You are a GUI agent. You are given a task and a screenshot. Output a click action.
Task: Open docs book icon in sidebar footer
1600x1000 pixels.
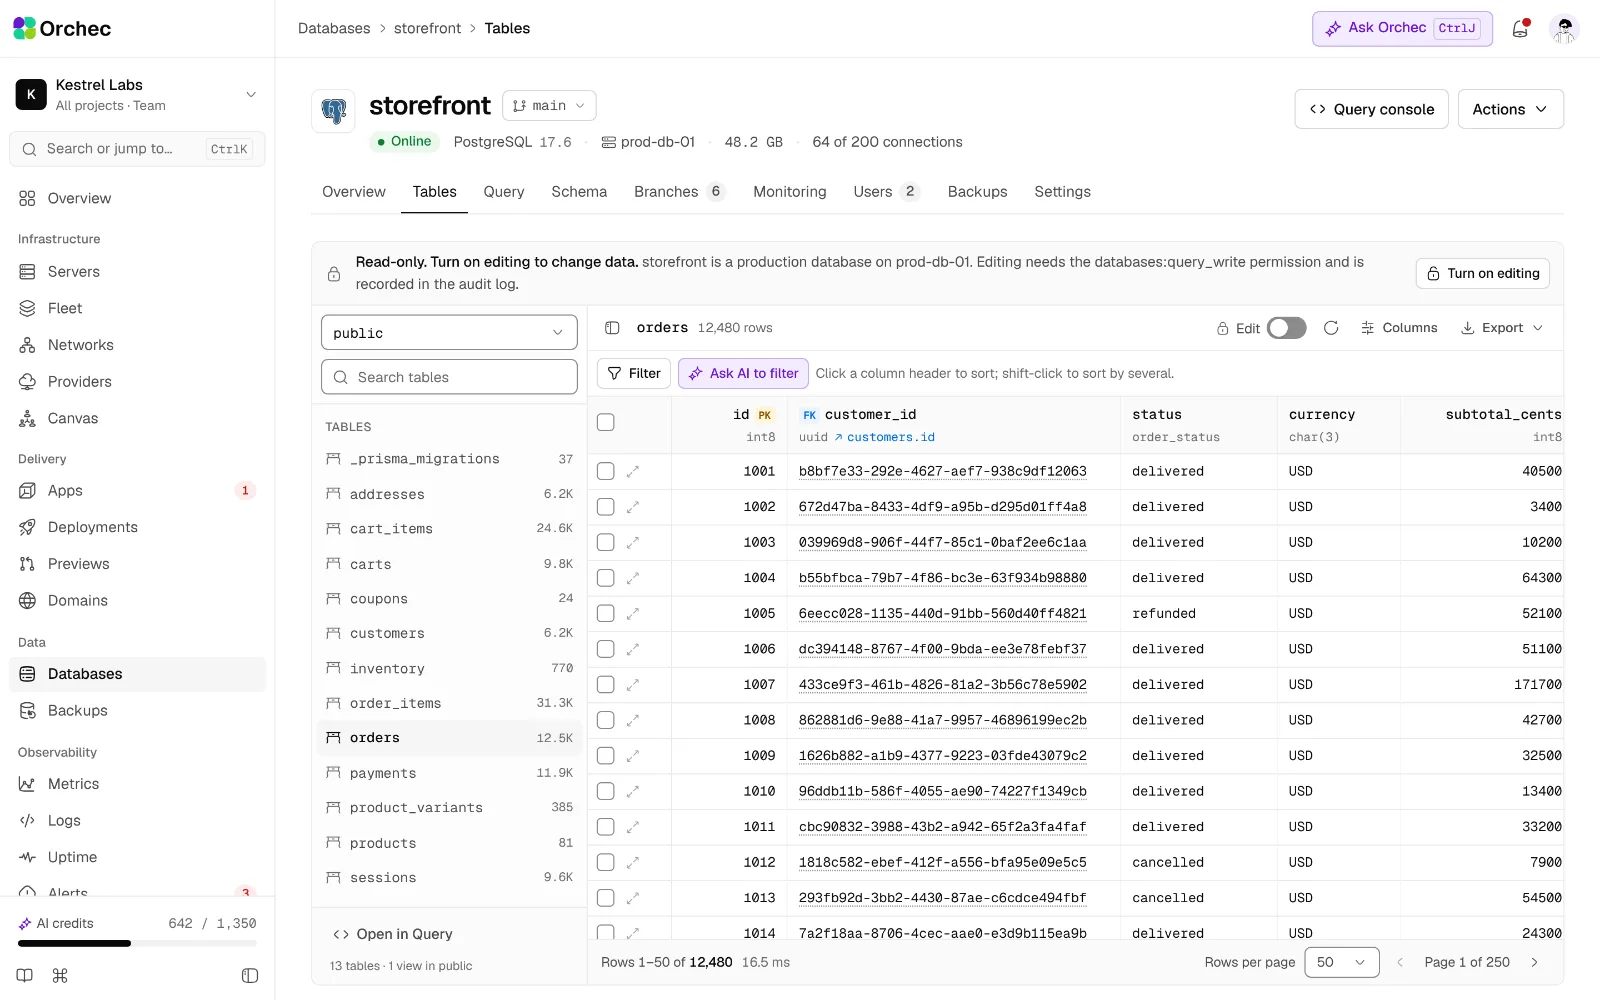click(25, 975)
